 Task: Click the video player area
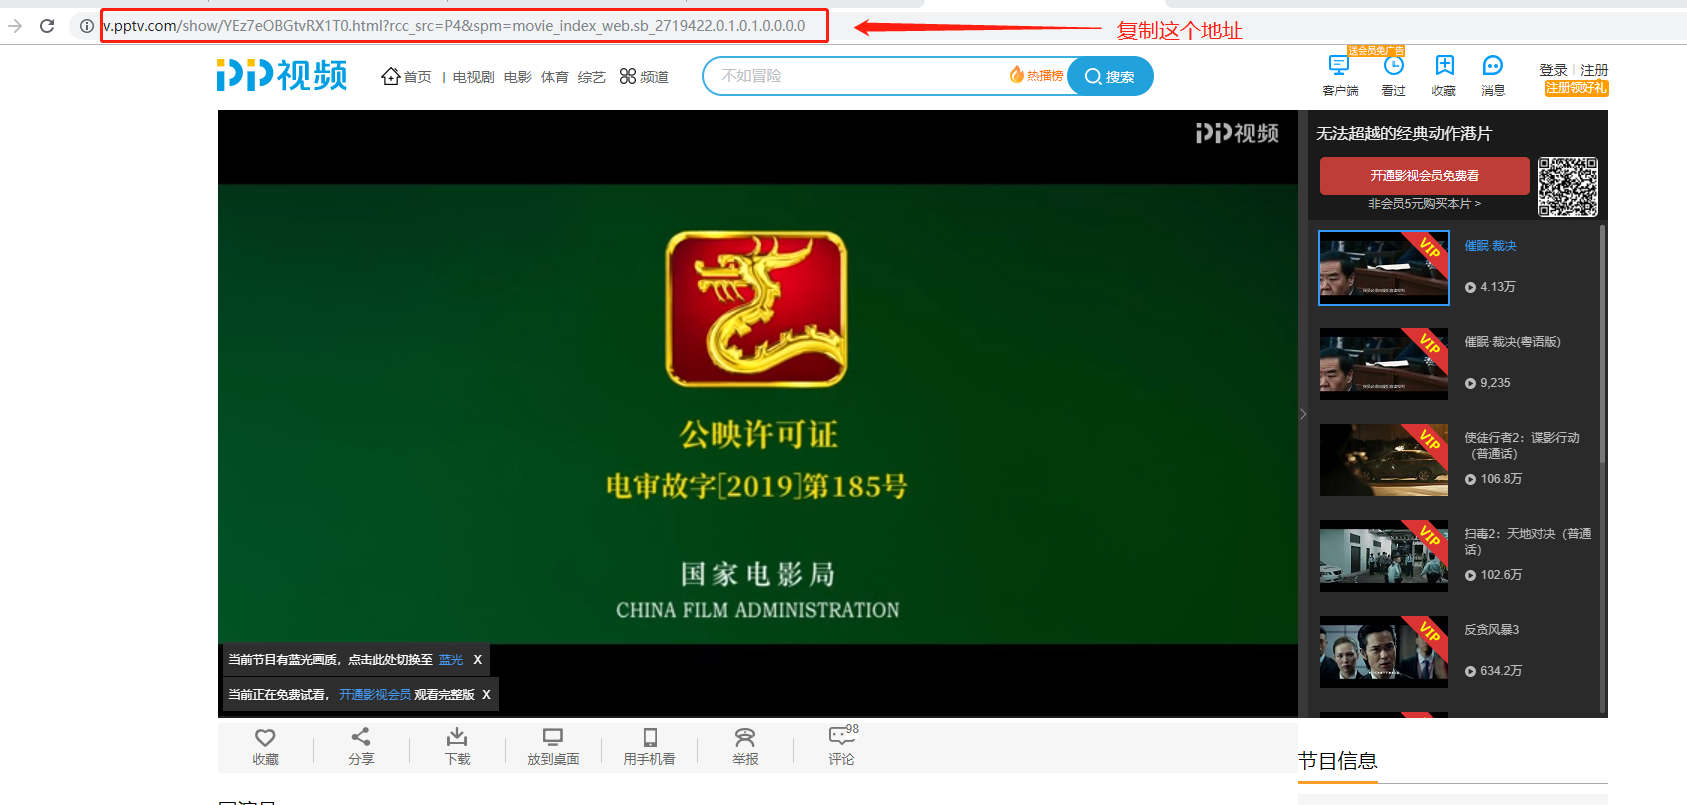(757, 413)
